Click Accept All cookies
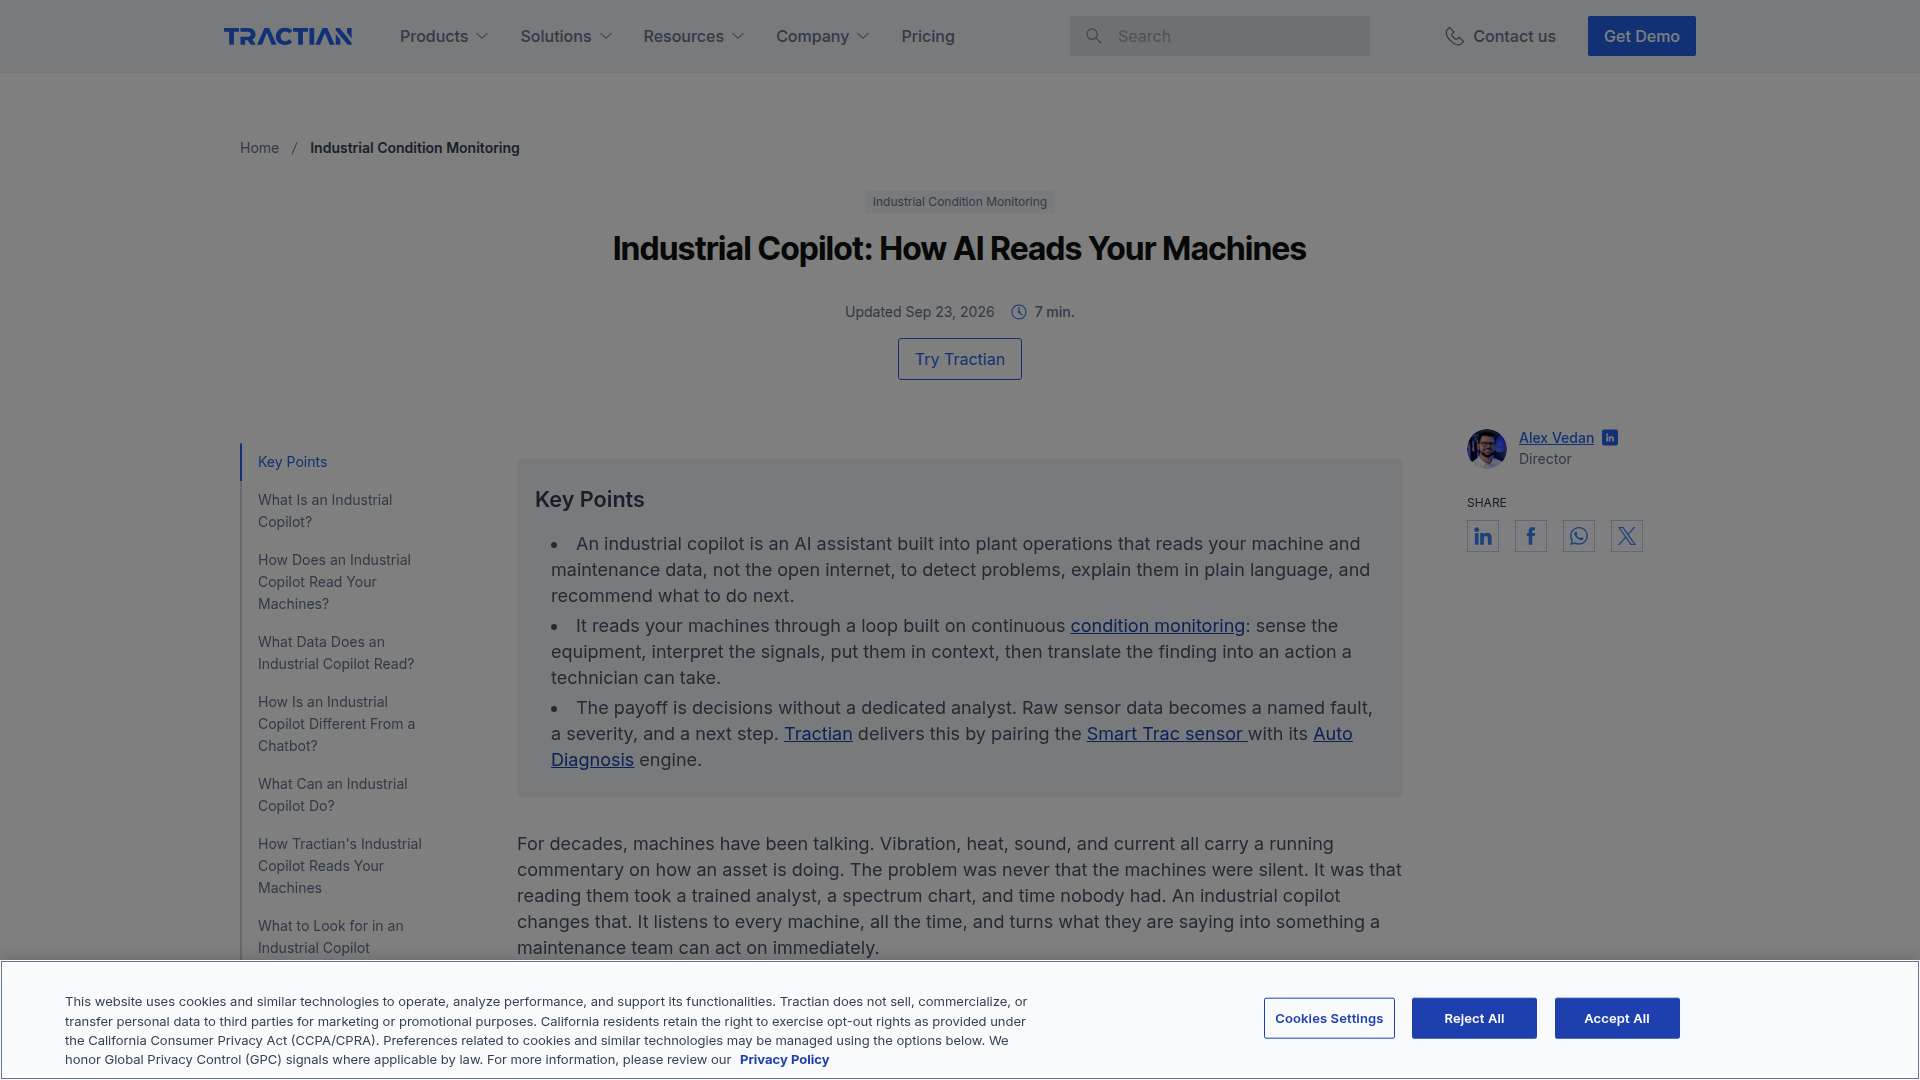 tap(1617, 1018)
